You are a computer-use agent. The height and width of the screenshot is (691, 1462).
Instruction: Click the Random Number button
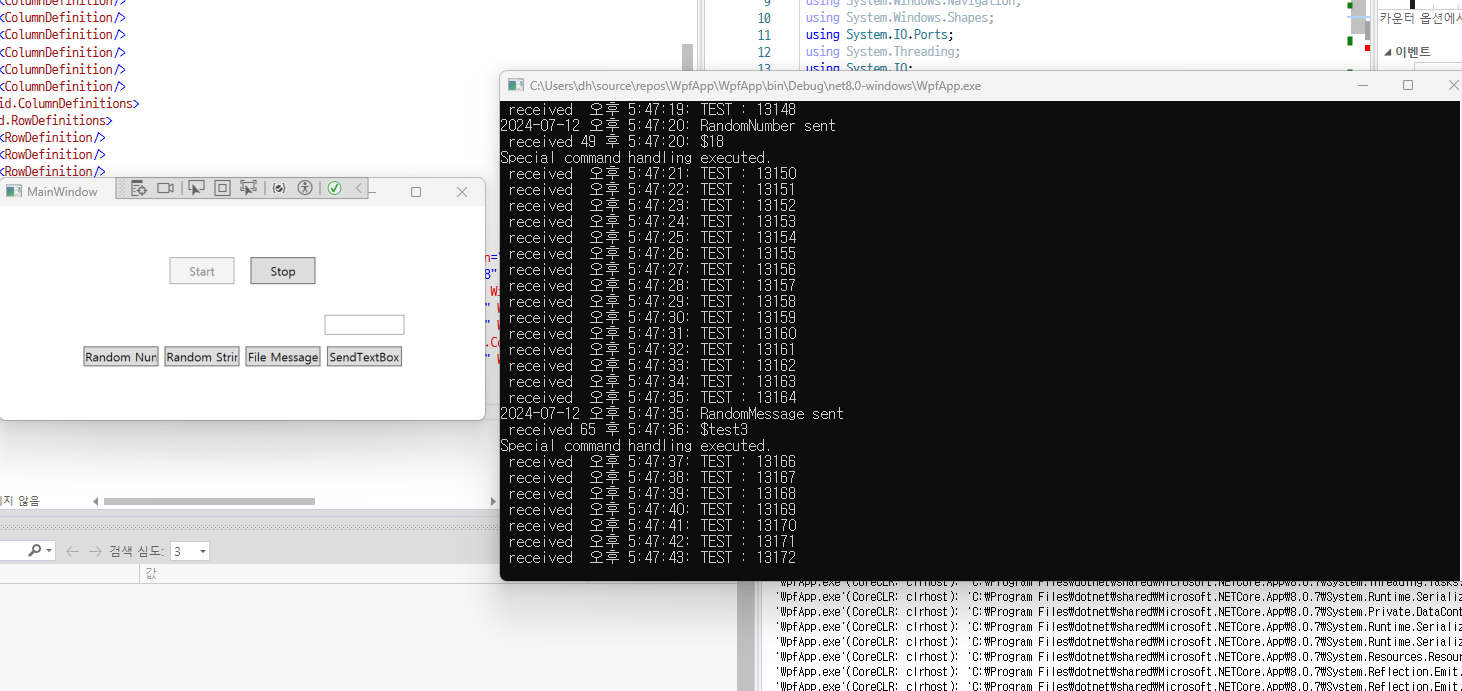point(121,357)
